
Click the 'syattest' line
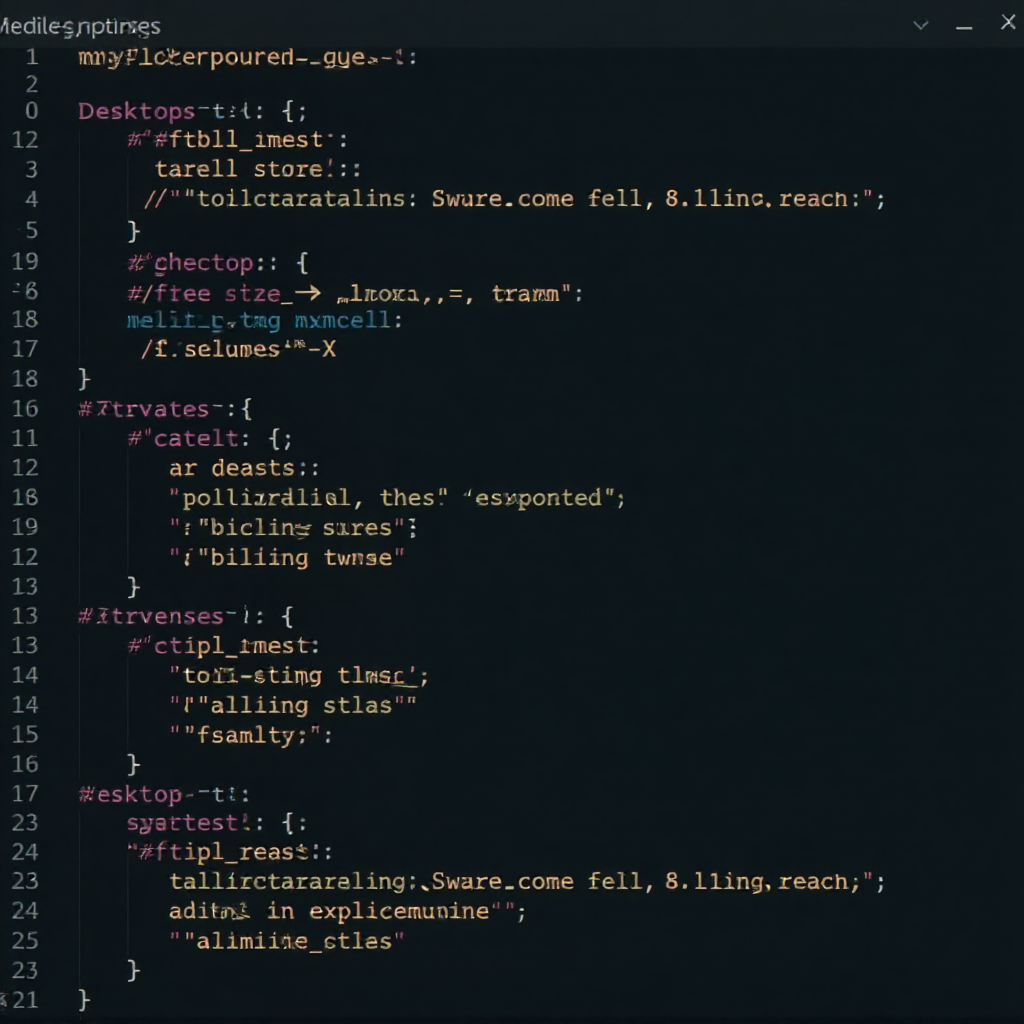click(217, 823)
